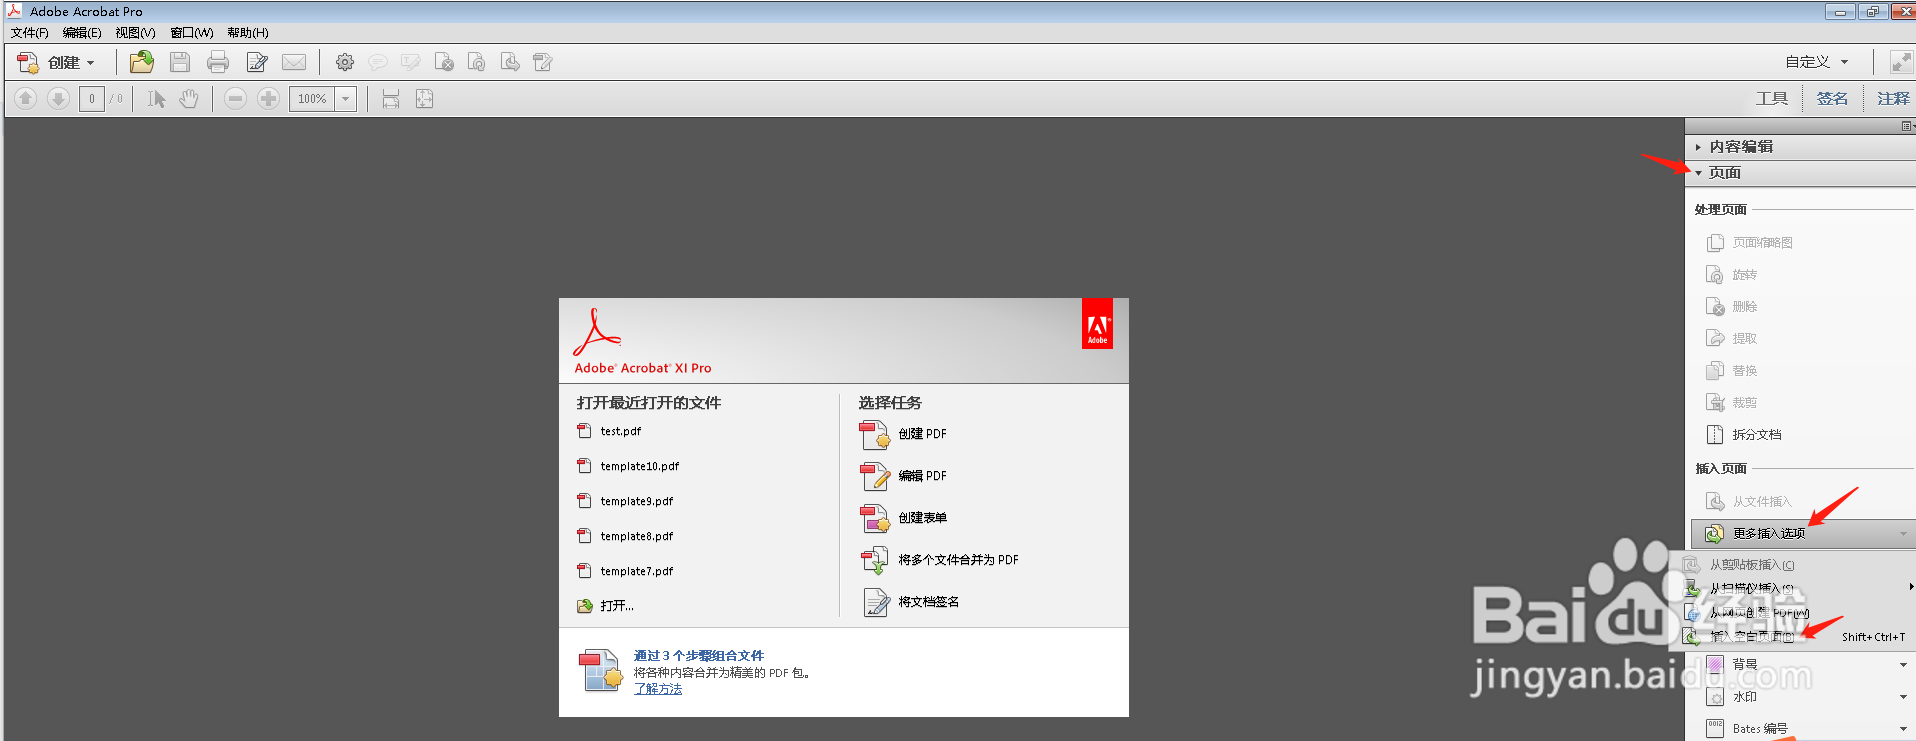This screenshot has height=741, width=1916.
Task: Open recent file template10.pdf
Action: coord(639,466)
